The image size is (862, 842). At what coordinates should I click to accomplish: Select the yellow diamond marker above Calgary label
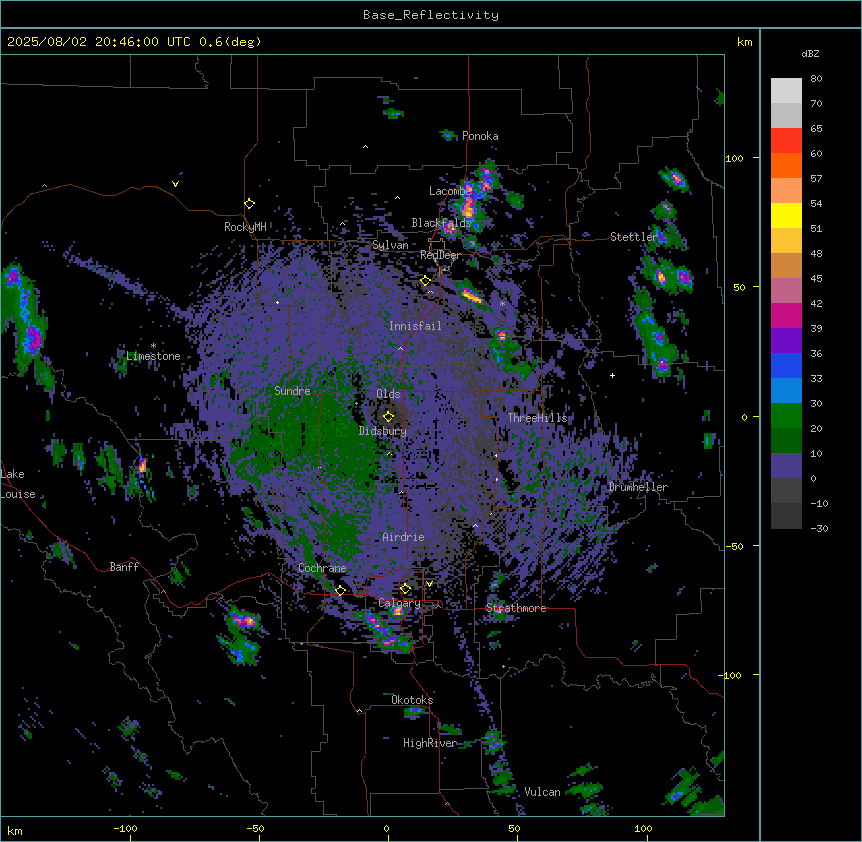coord(405,589)
